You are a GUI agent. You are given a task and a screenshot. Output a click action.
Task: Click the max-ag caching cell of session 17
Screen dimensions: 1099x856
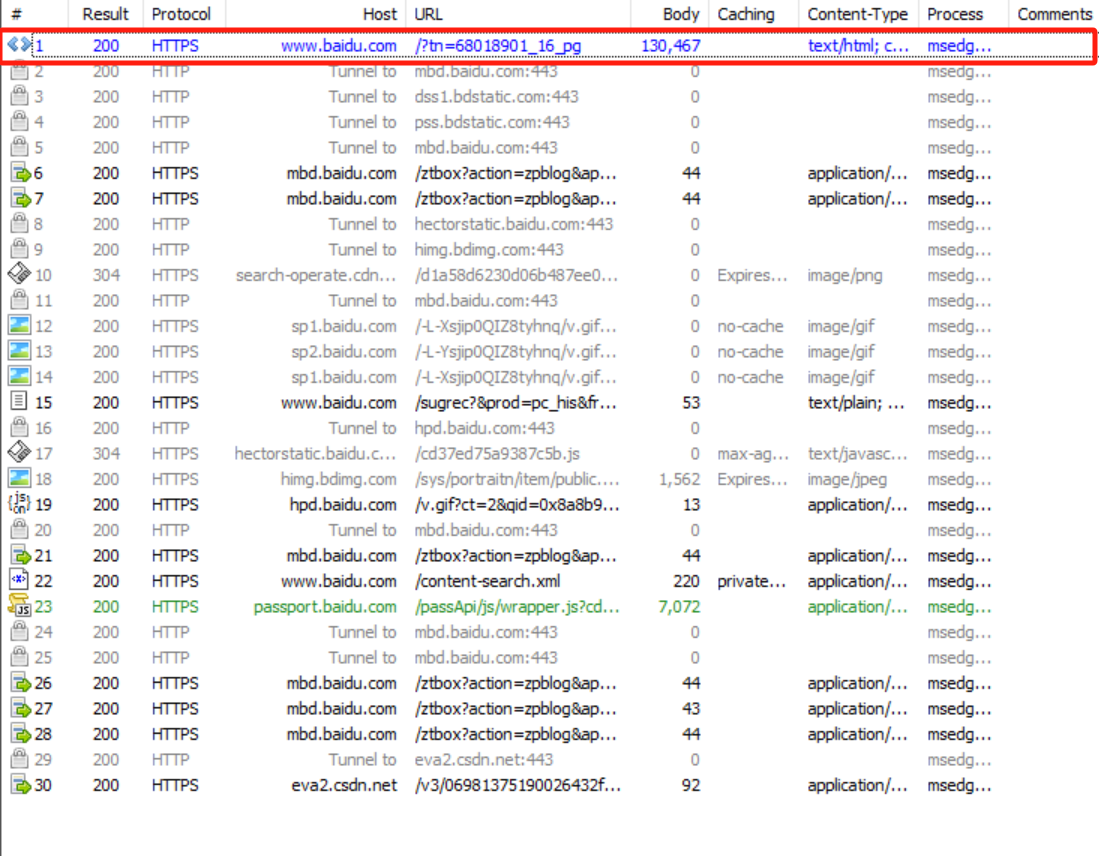point(753,454)
